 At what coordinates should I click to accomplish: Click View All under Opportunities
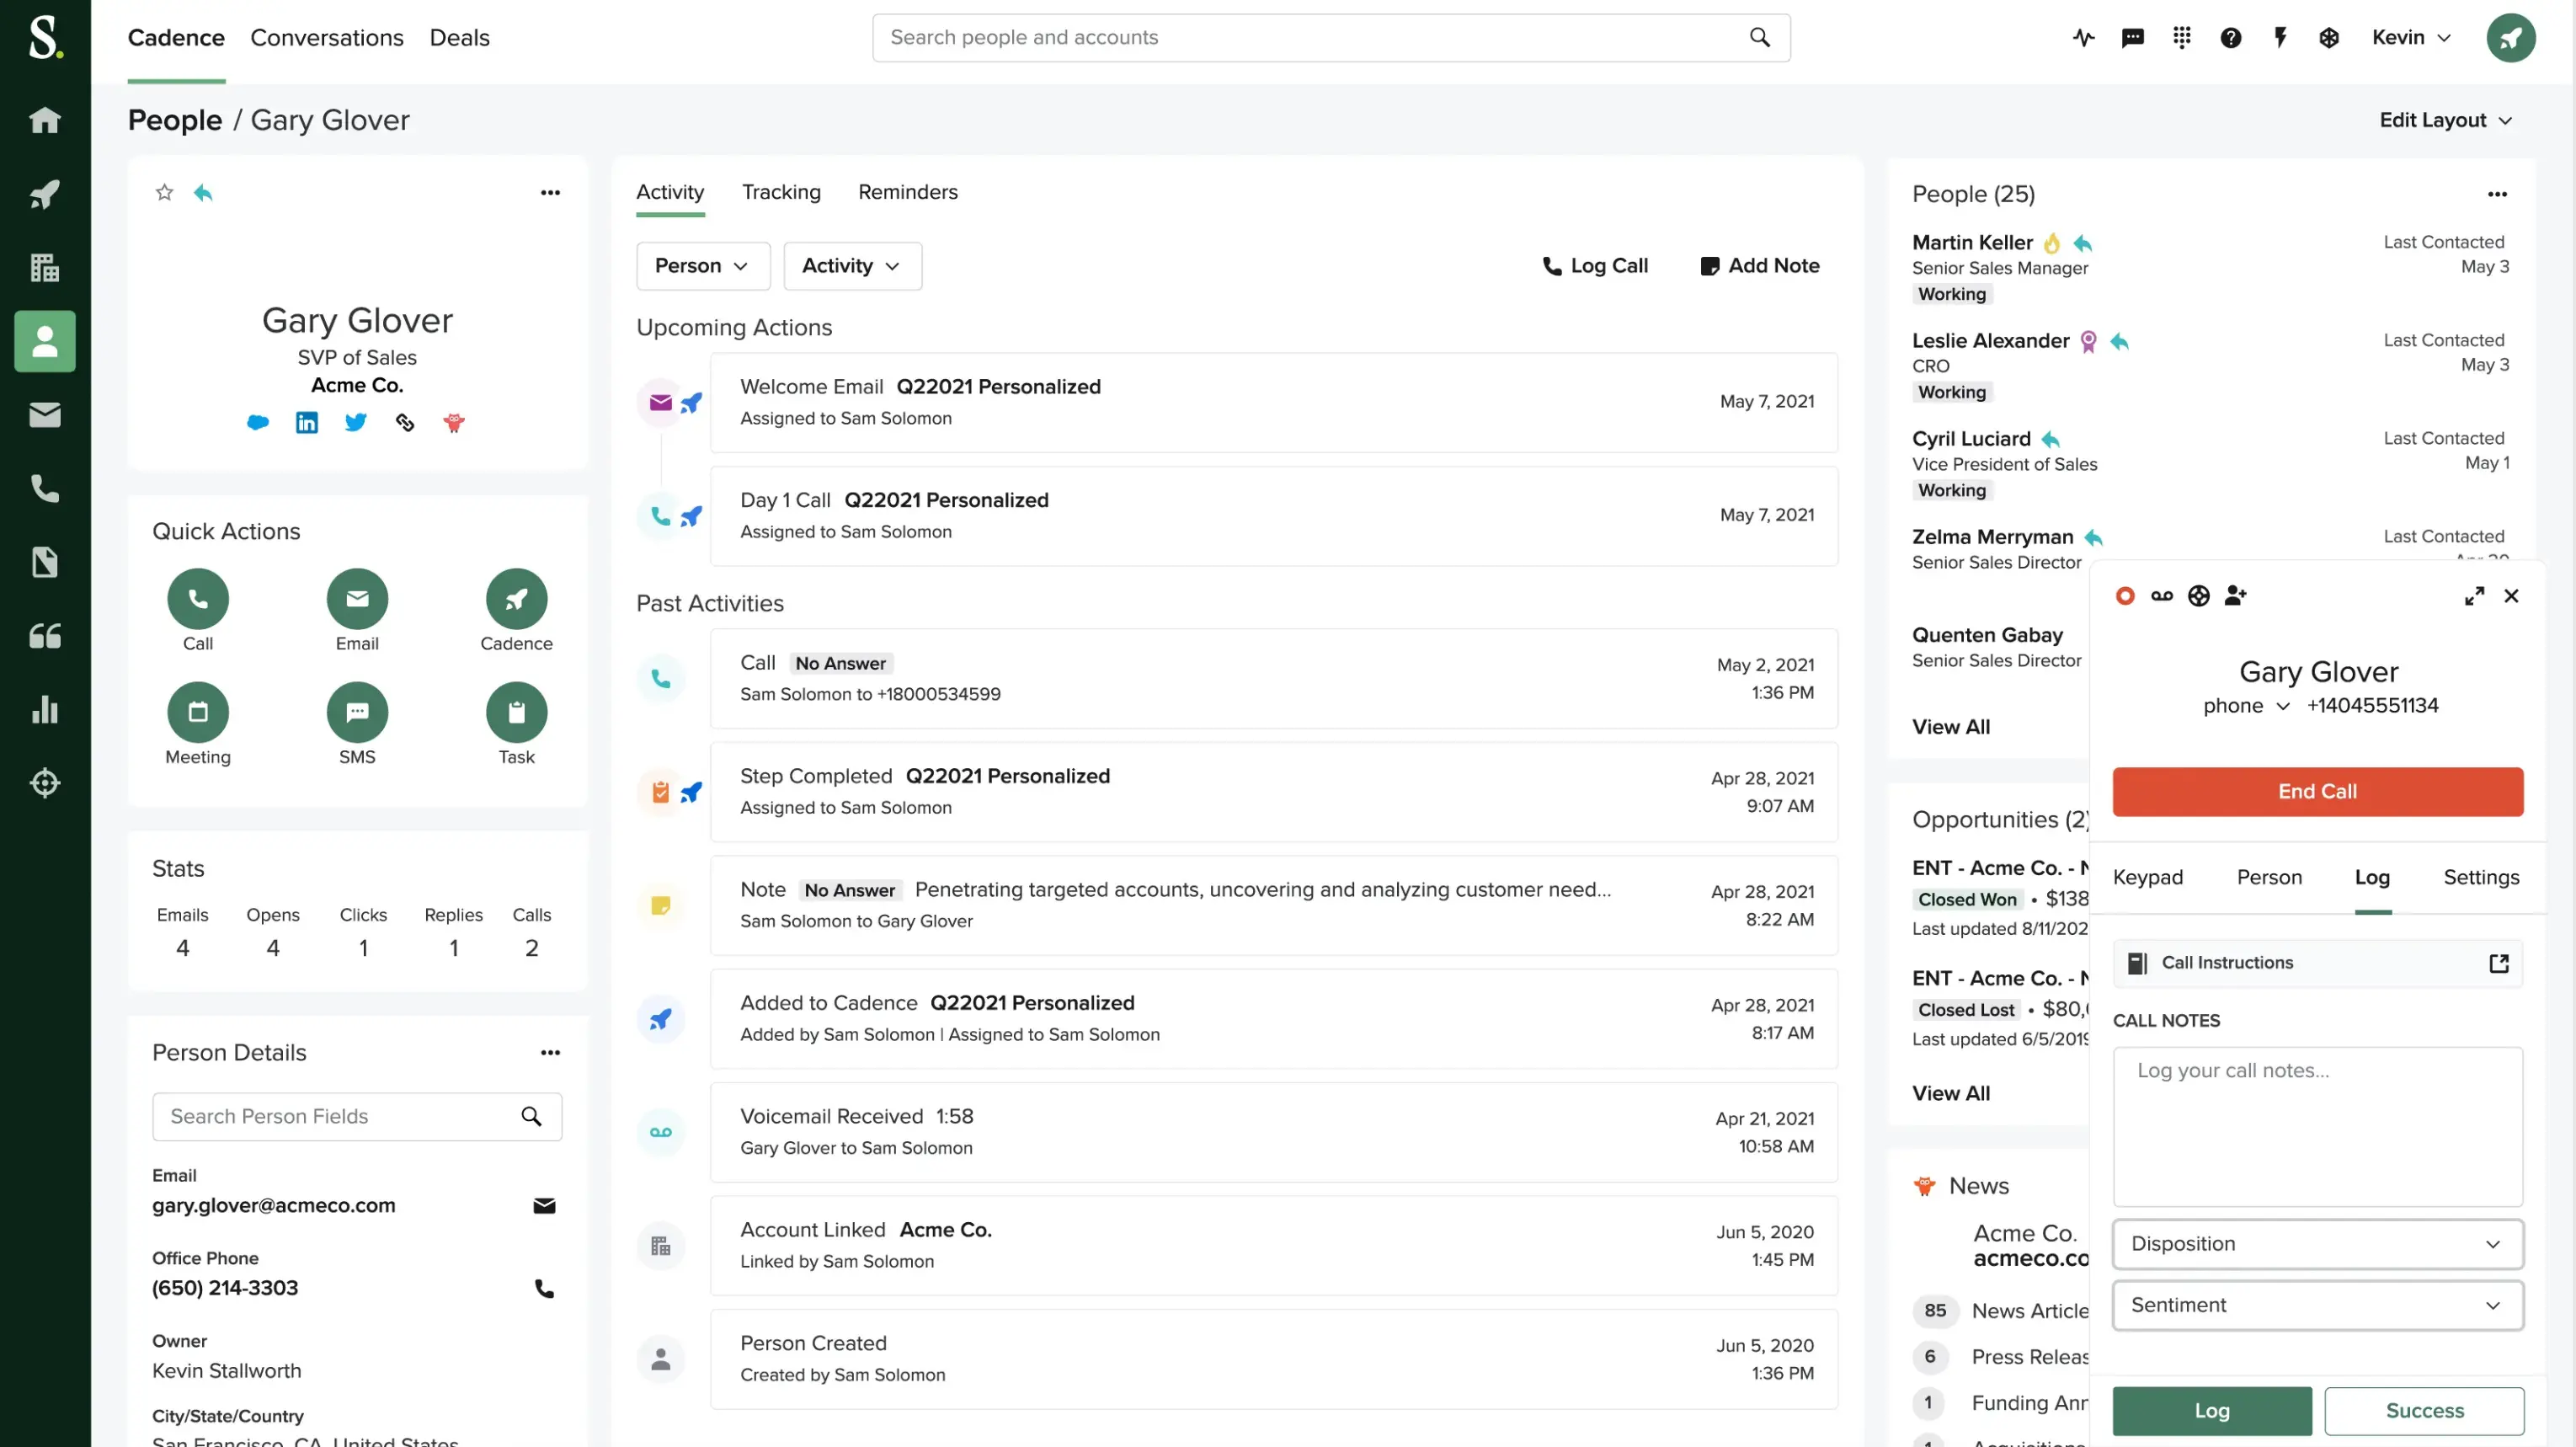(1950, 1093)
